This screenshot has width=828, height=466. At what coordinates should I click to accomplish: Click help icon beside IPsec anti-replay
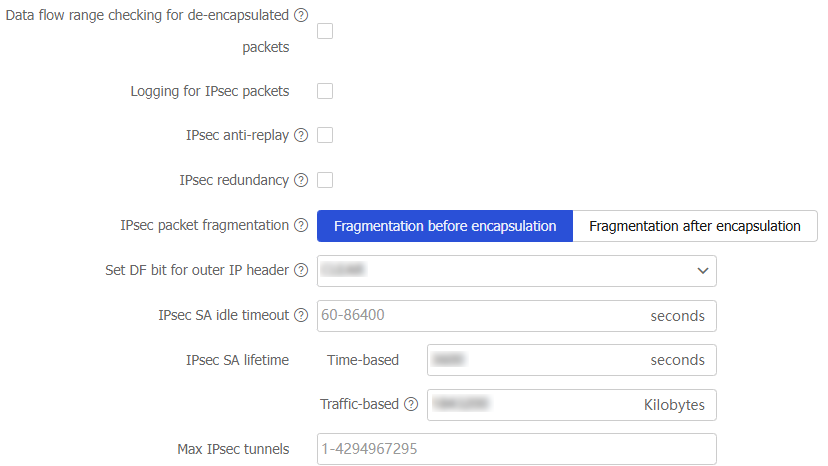(301, 135)
